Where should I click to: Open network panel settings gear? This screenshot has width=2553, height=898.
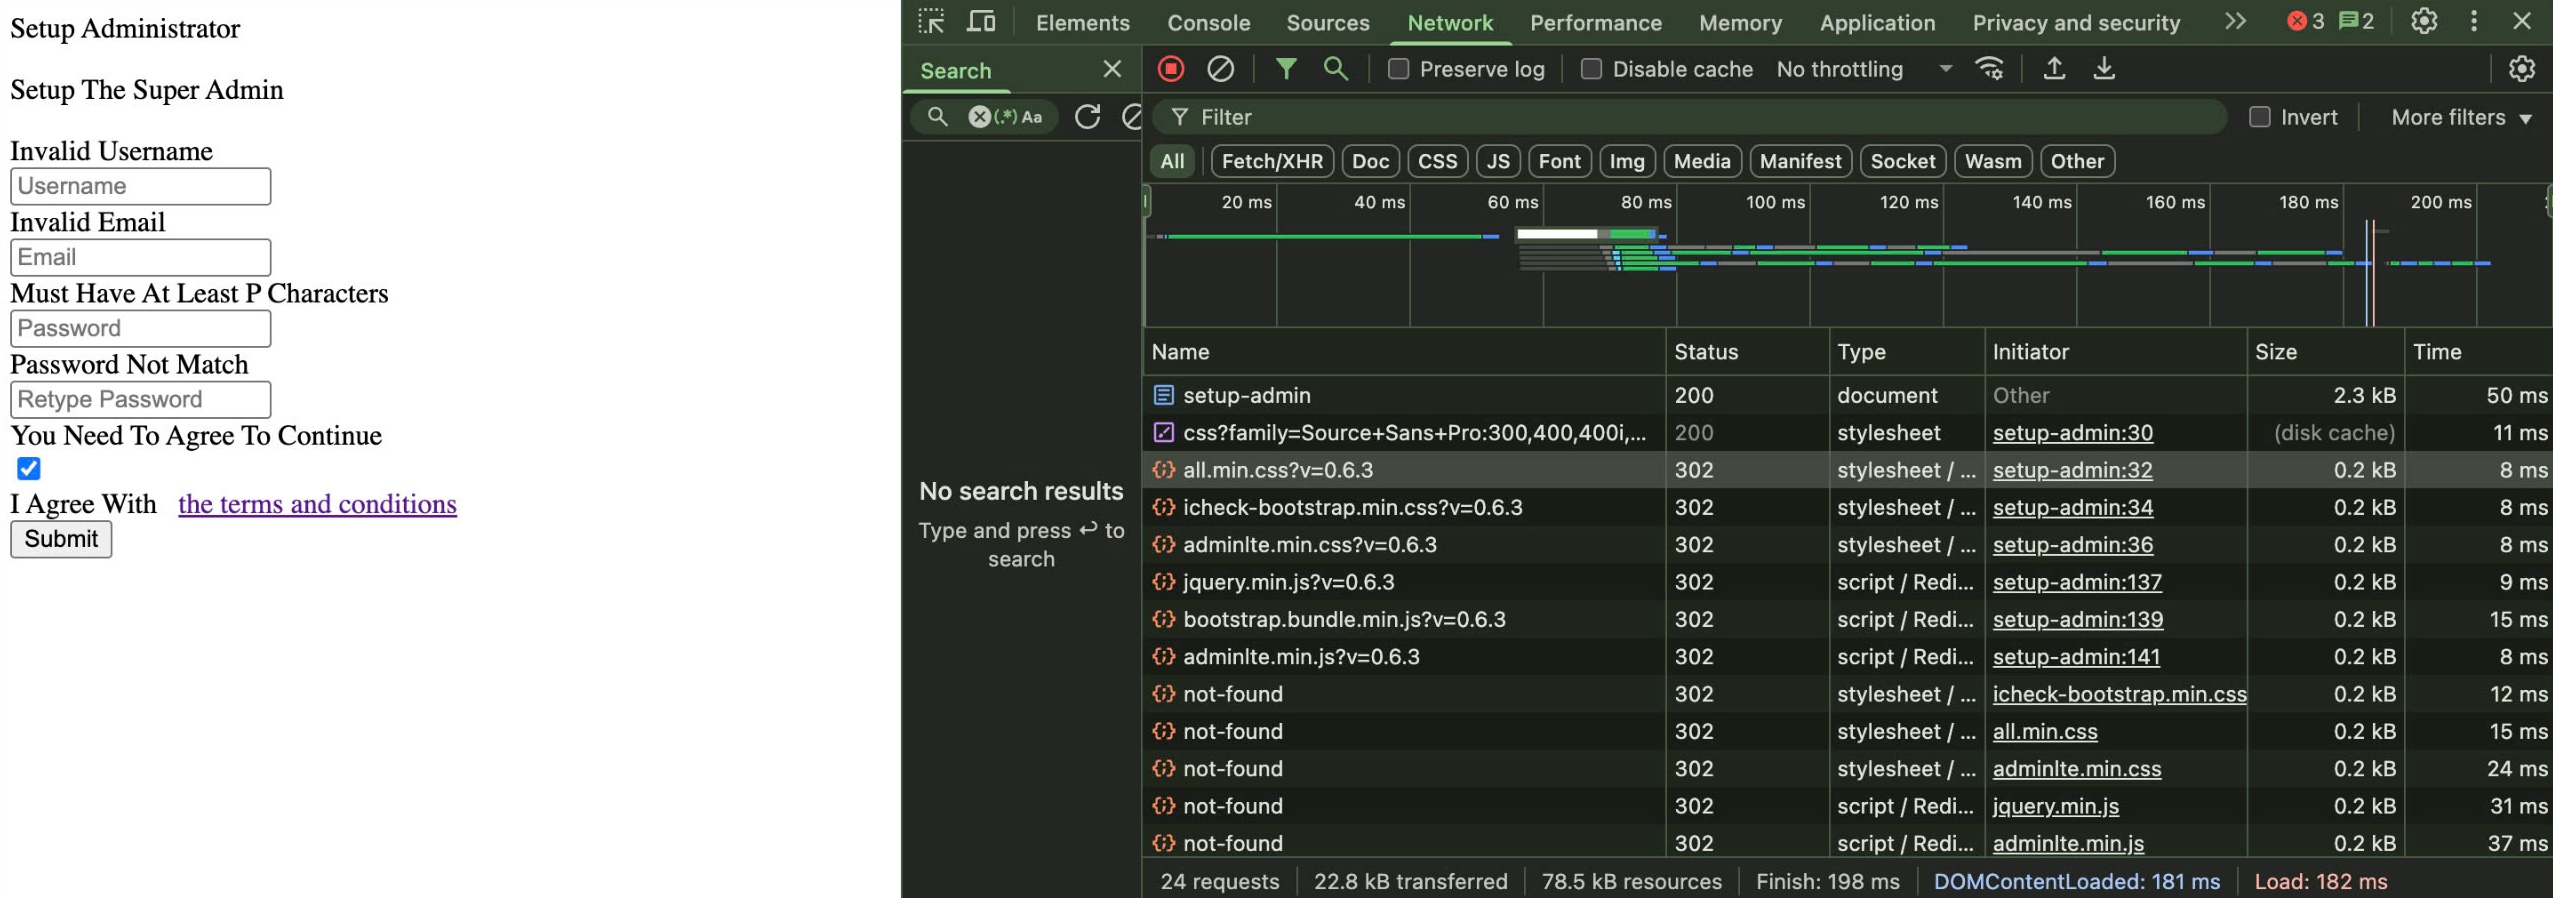click(x=2521, y=68)
